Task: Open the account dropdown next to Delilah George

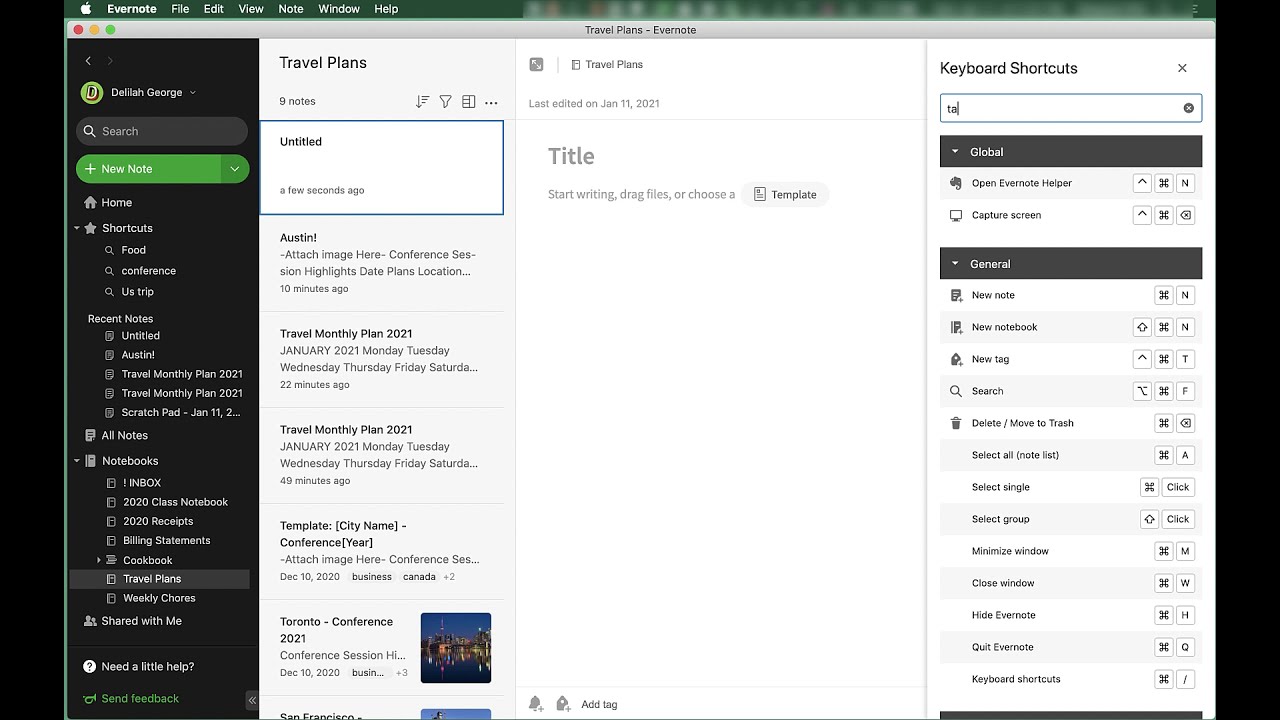Action: point(193,93)
